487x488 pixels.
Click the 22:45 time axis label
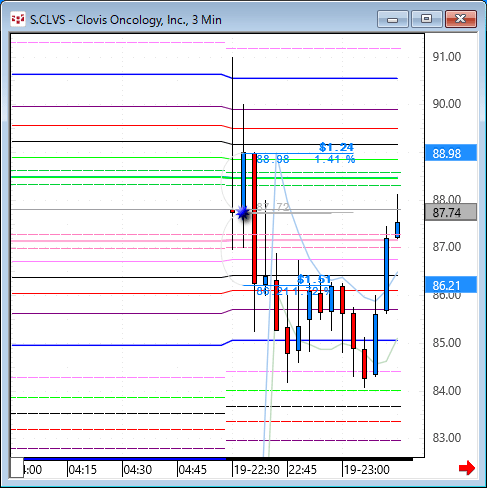[303, 470]
